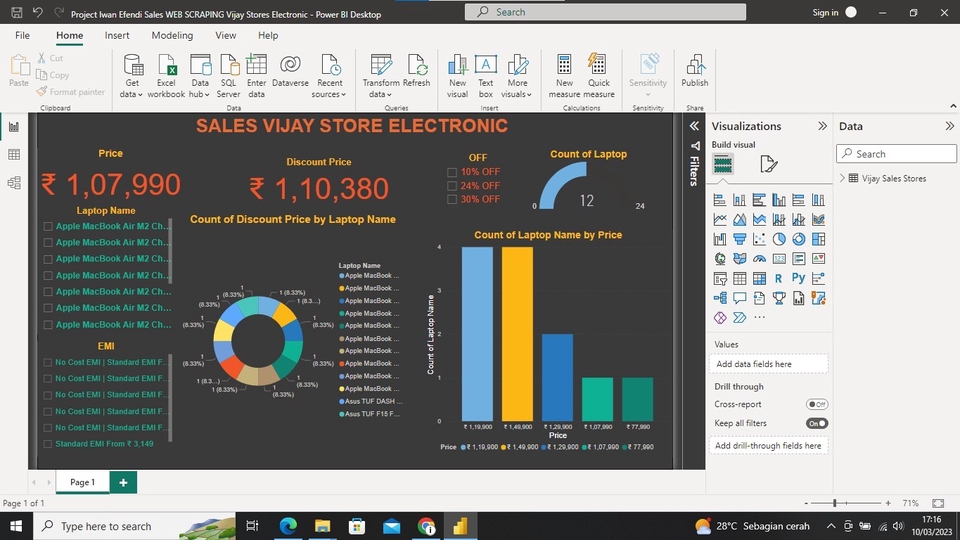The width and height of the screenshot is (960, 540).
Task: Expand the Vijay Sales Stores table
Action: [842, 178]
